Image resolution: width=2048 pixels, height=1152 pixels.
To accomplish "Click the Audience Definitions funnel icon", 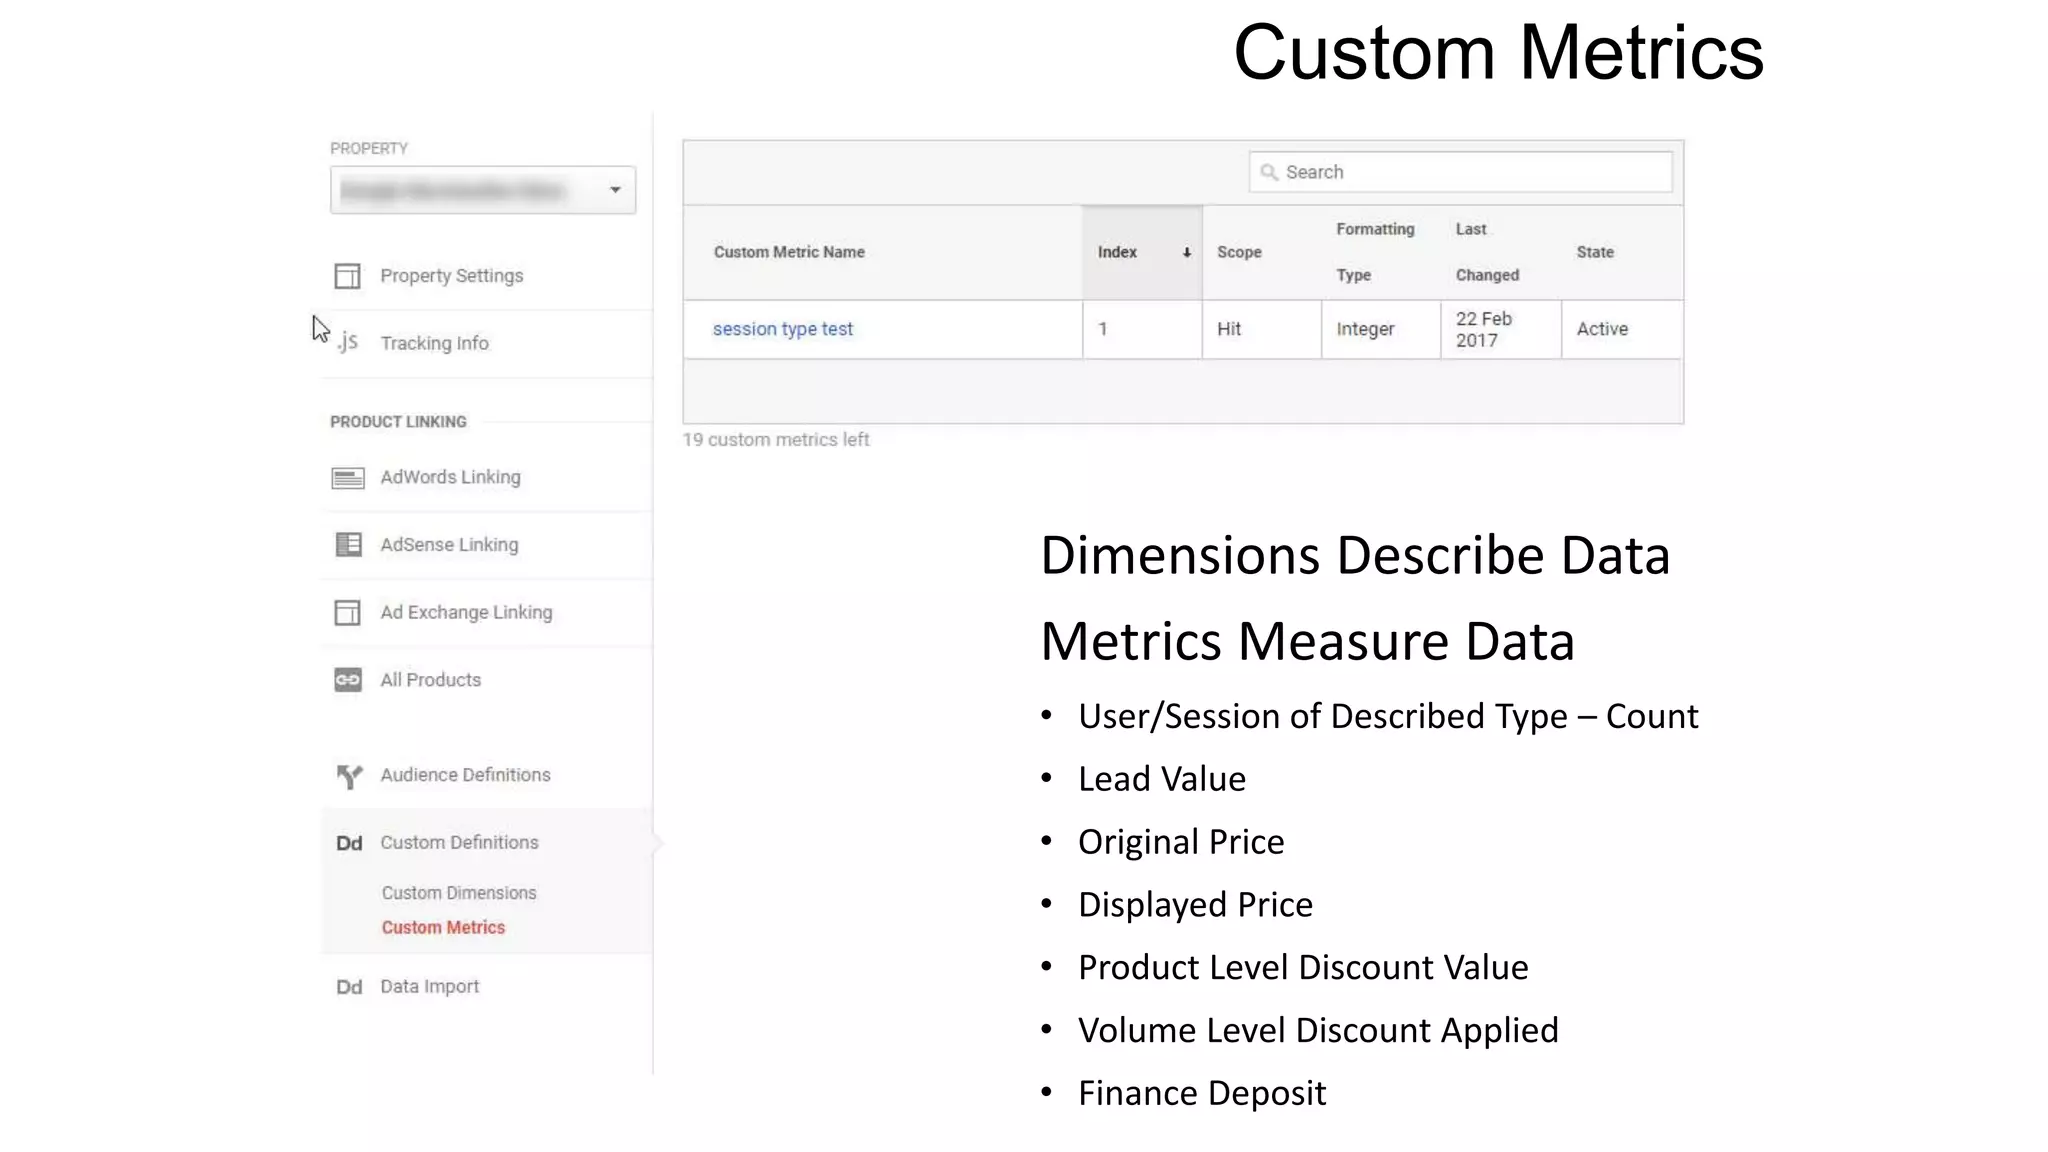I will 349,776.
